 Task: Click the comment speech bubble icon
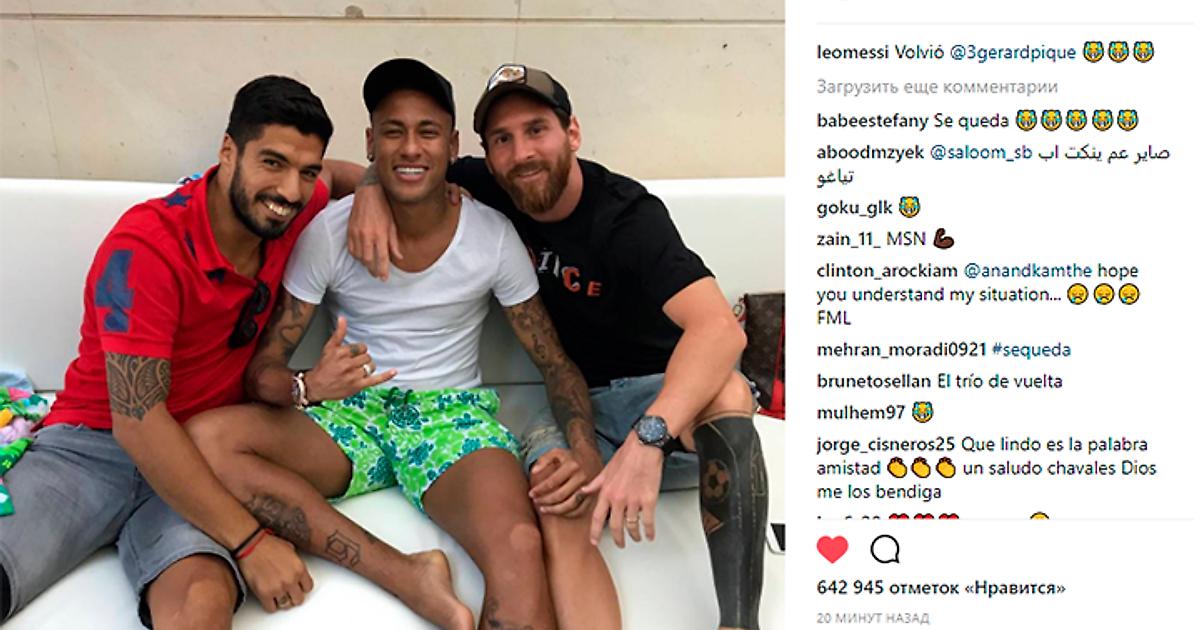885,549
